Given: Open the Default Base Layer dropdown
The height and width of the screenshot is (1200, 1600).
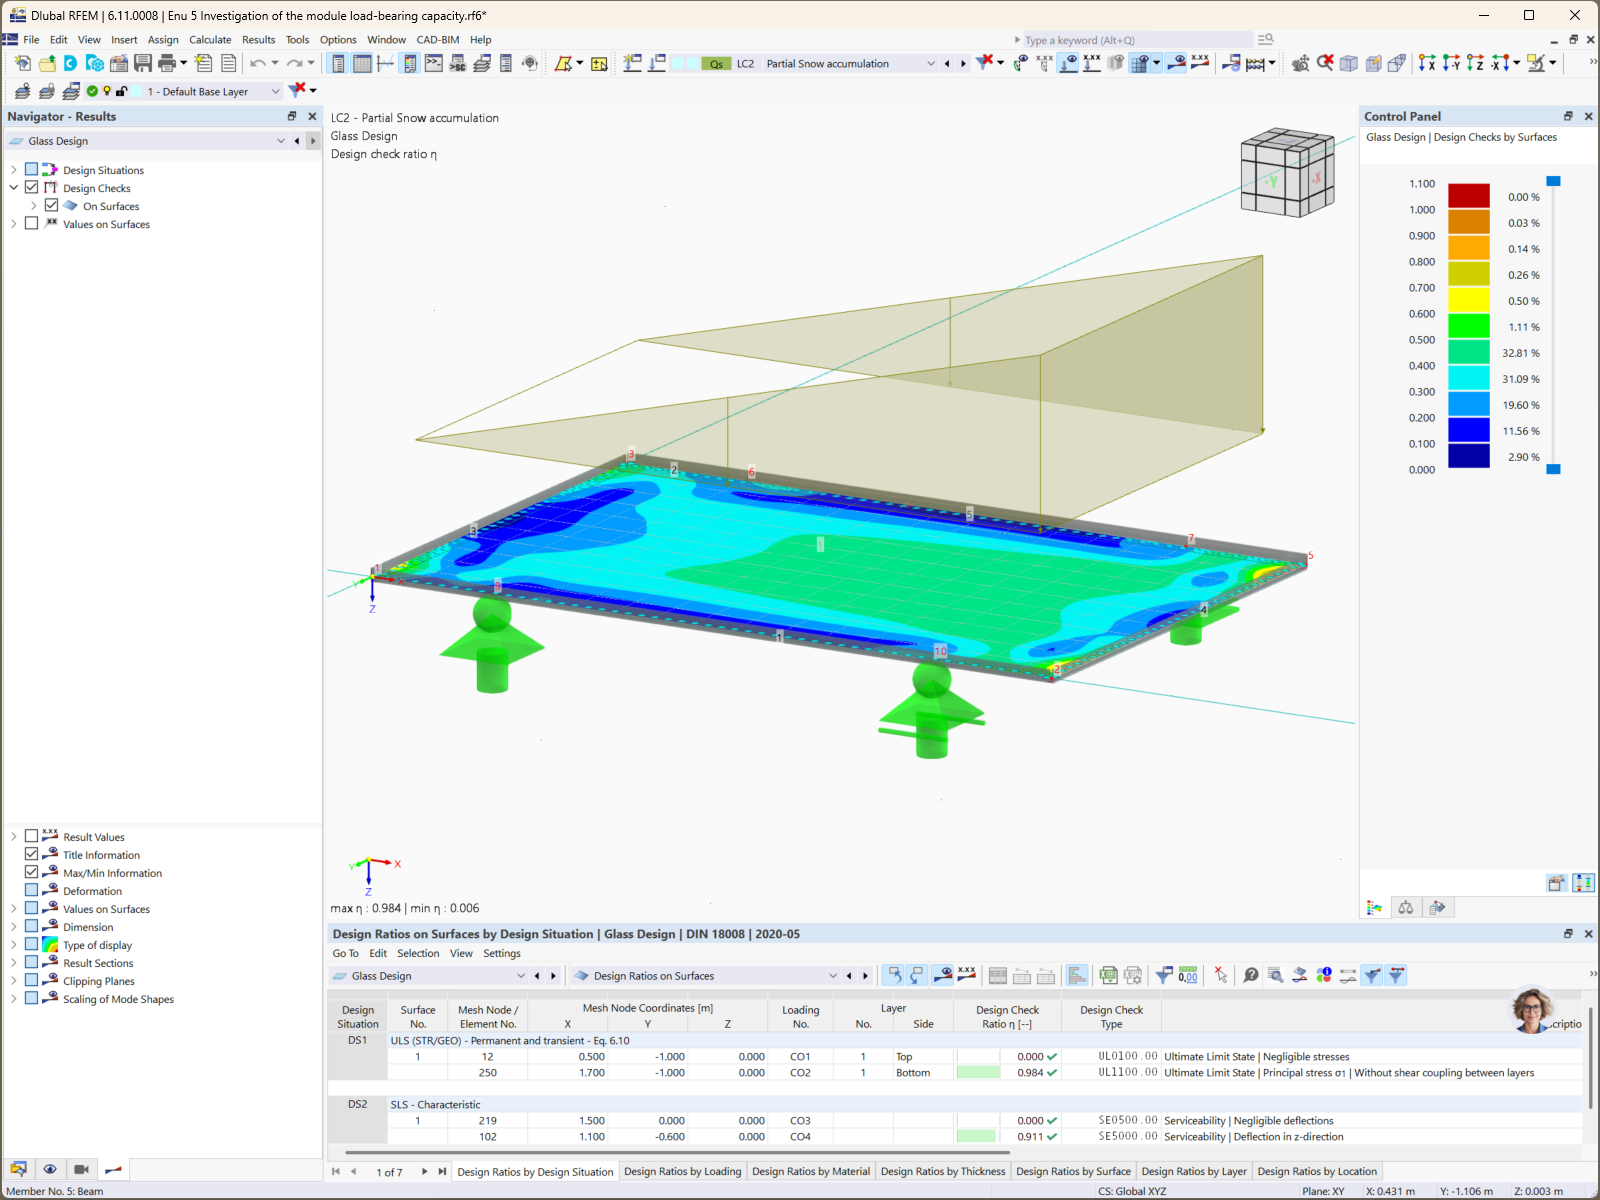Looking at the screenshot, I should (x=276, y=91).
